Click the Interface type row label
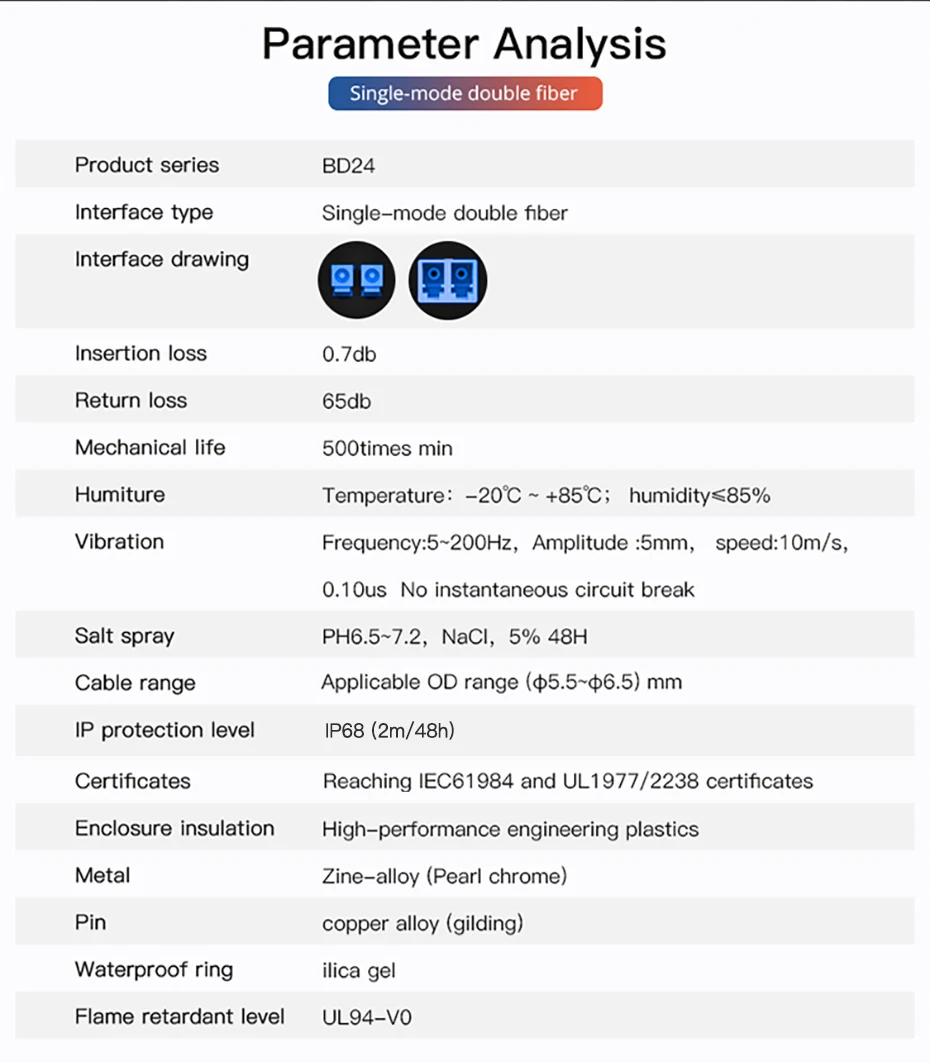Viewport: 930px width, 1063px height. pos(144,212)
